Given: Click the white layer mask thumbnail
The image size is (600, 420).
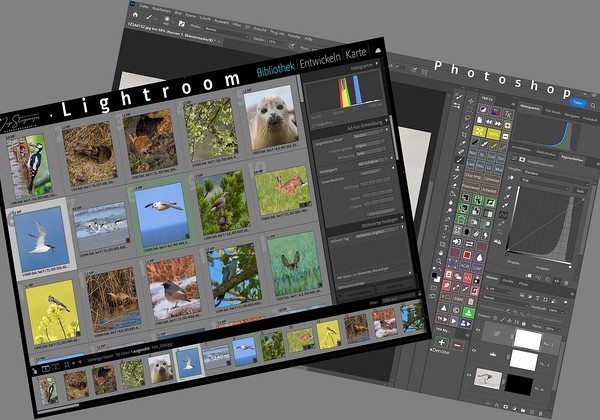Looking at the screenshot, I should (525, 340).
